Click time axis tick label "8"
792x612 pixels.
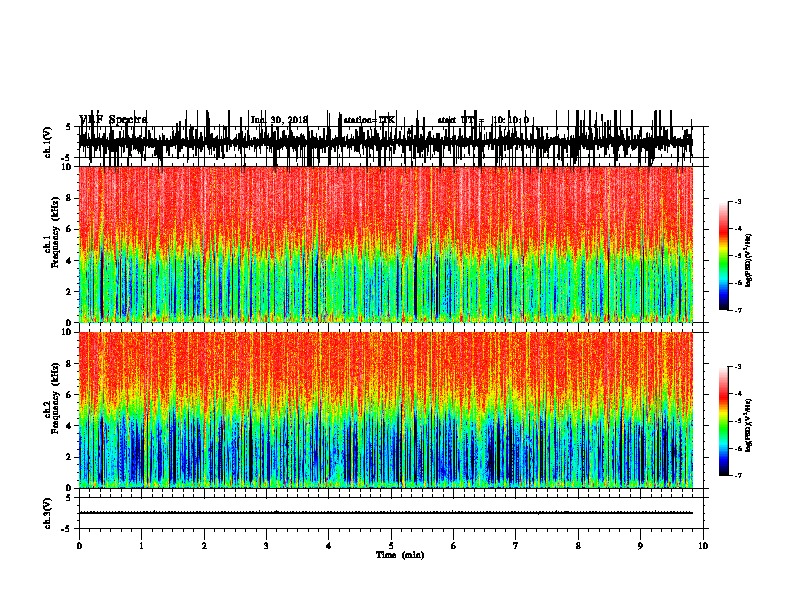click(x=578, y=546)
